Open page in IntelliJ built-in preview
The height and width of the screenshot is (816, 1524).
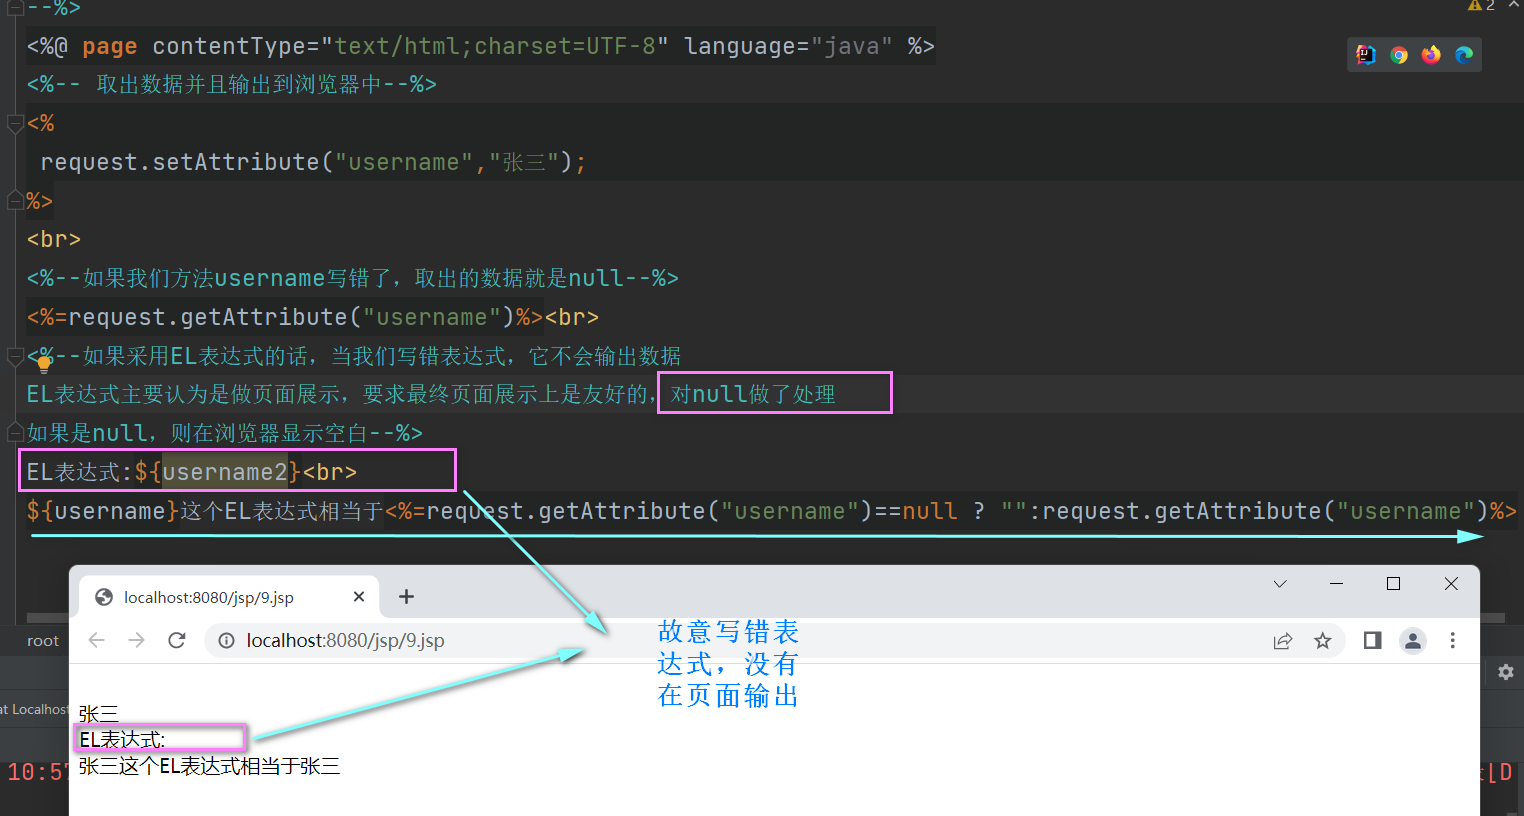[x=1366, y=55]
